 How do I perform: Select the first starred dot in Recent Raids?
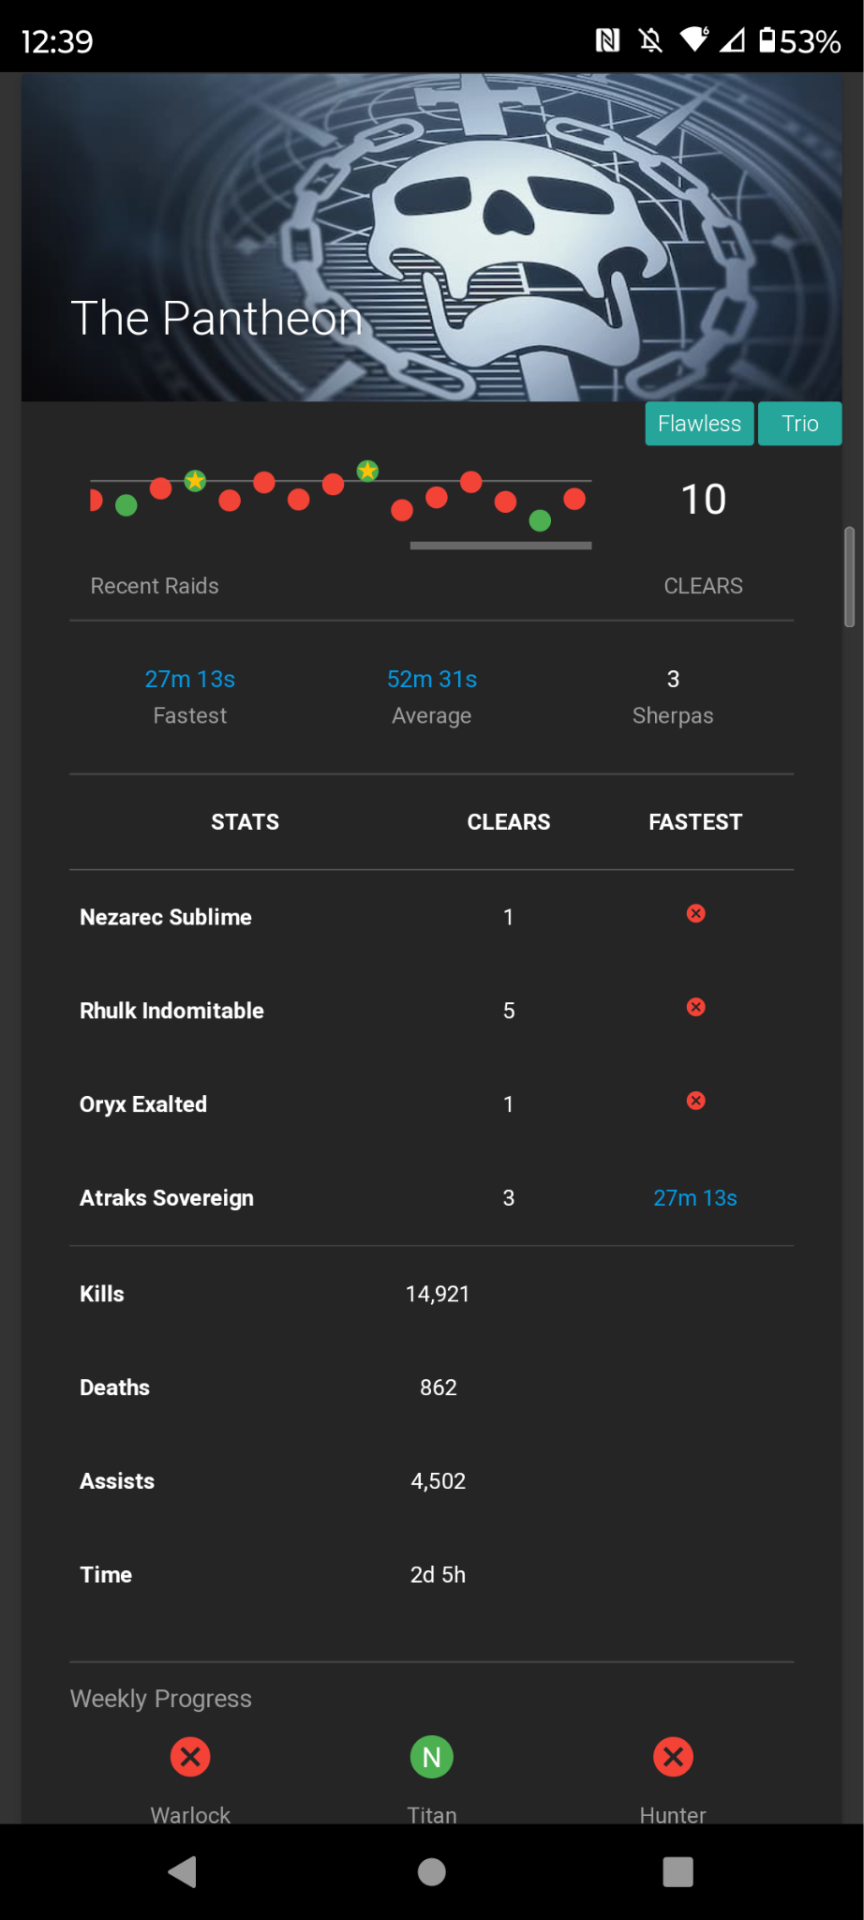click(195, 481)
